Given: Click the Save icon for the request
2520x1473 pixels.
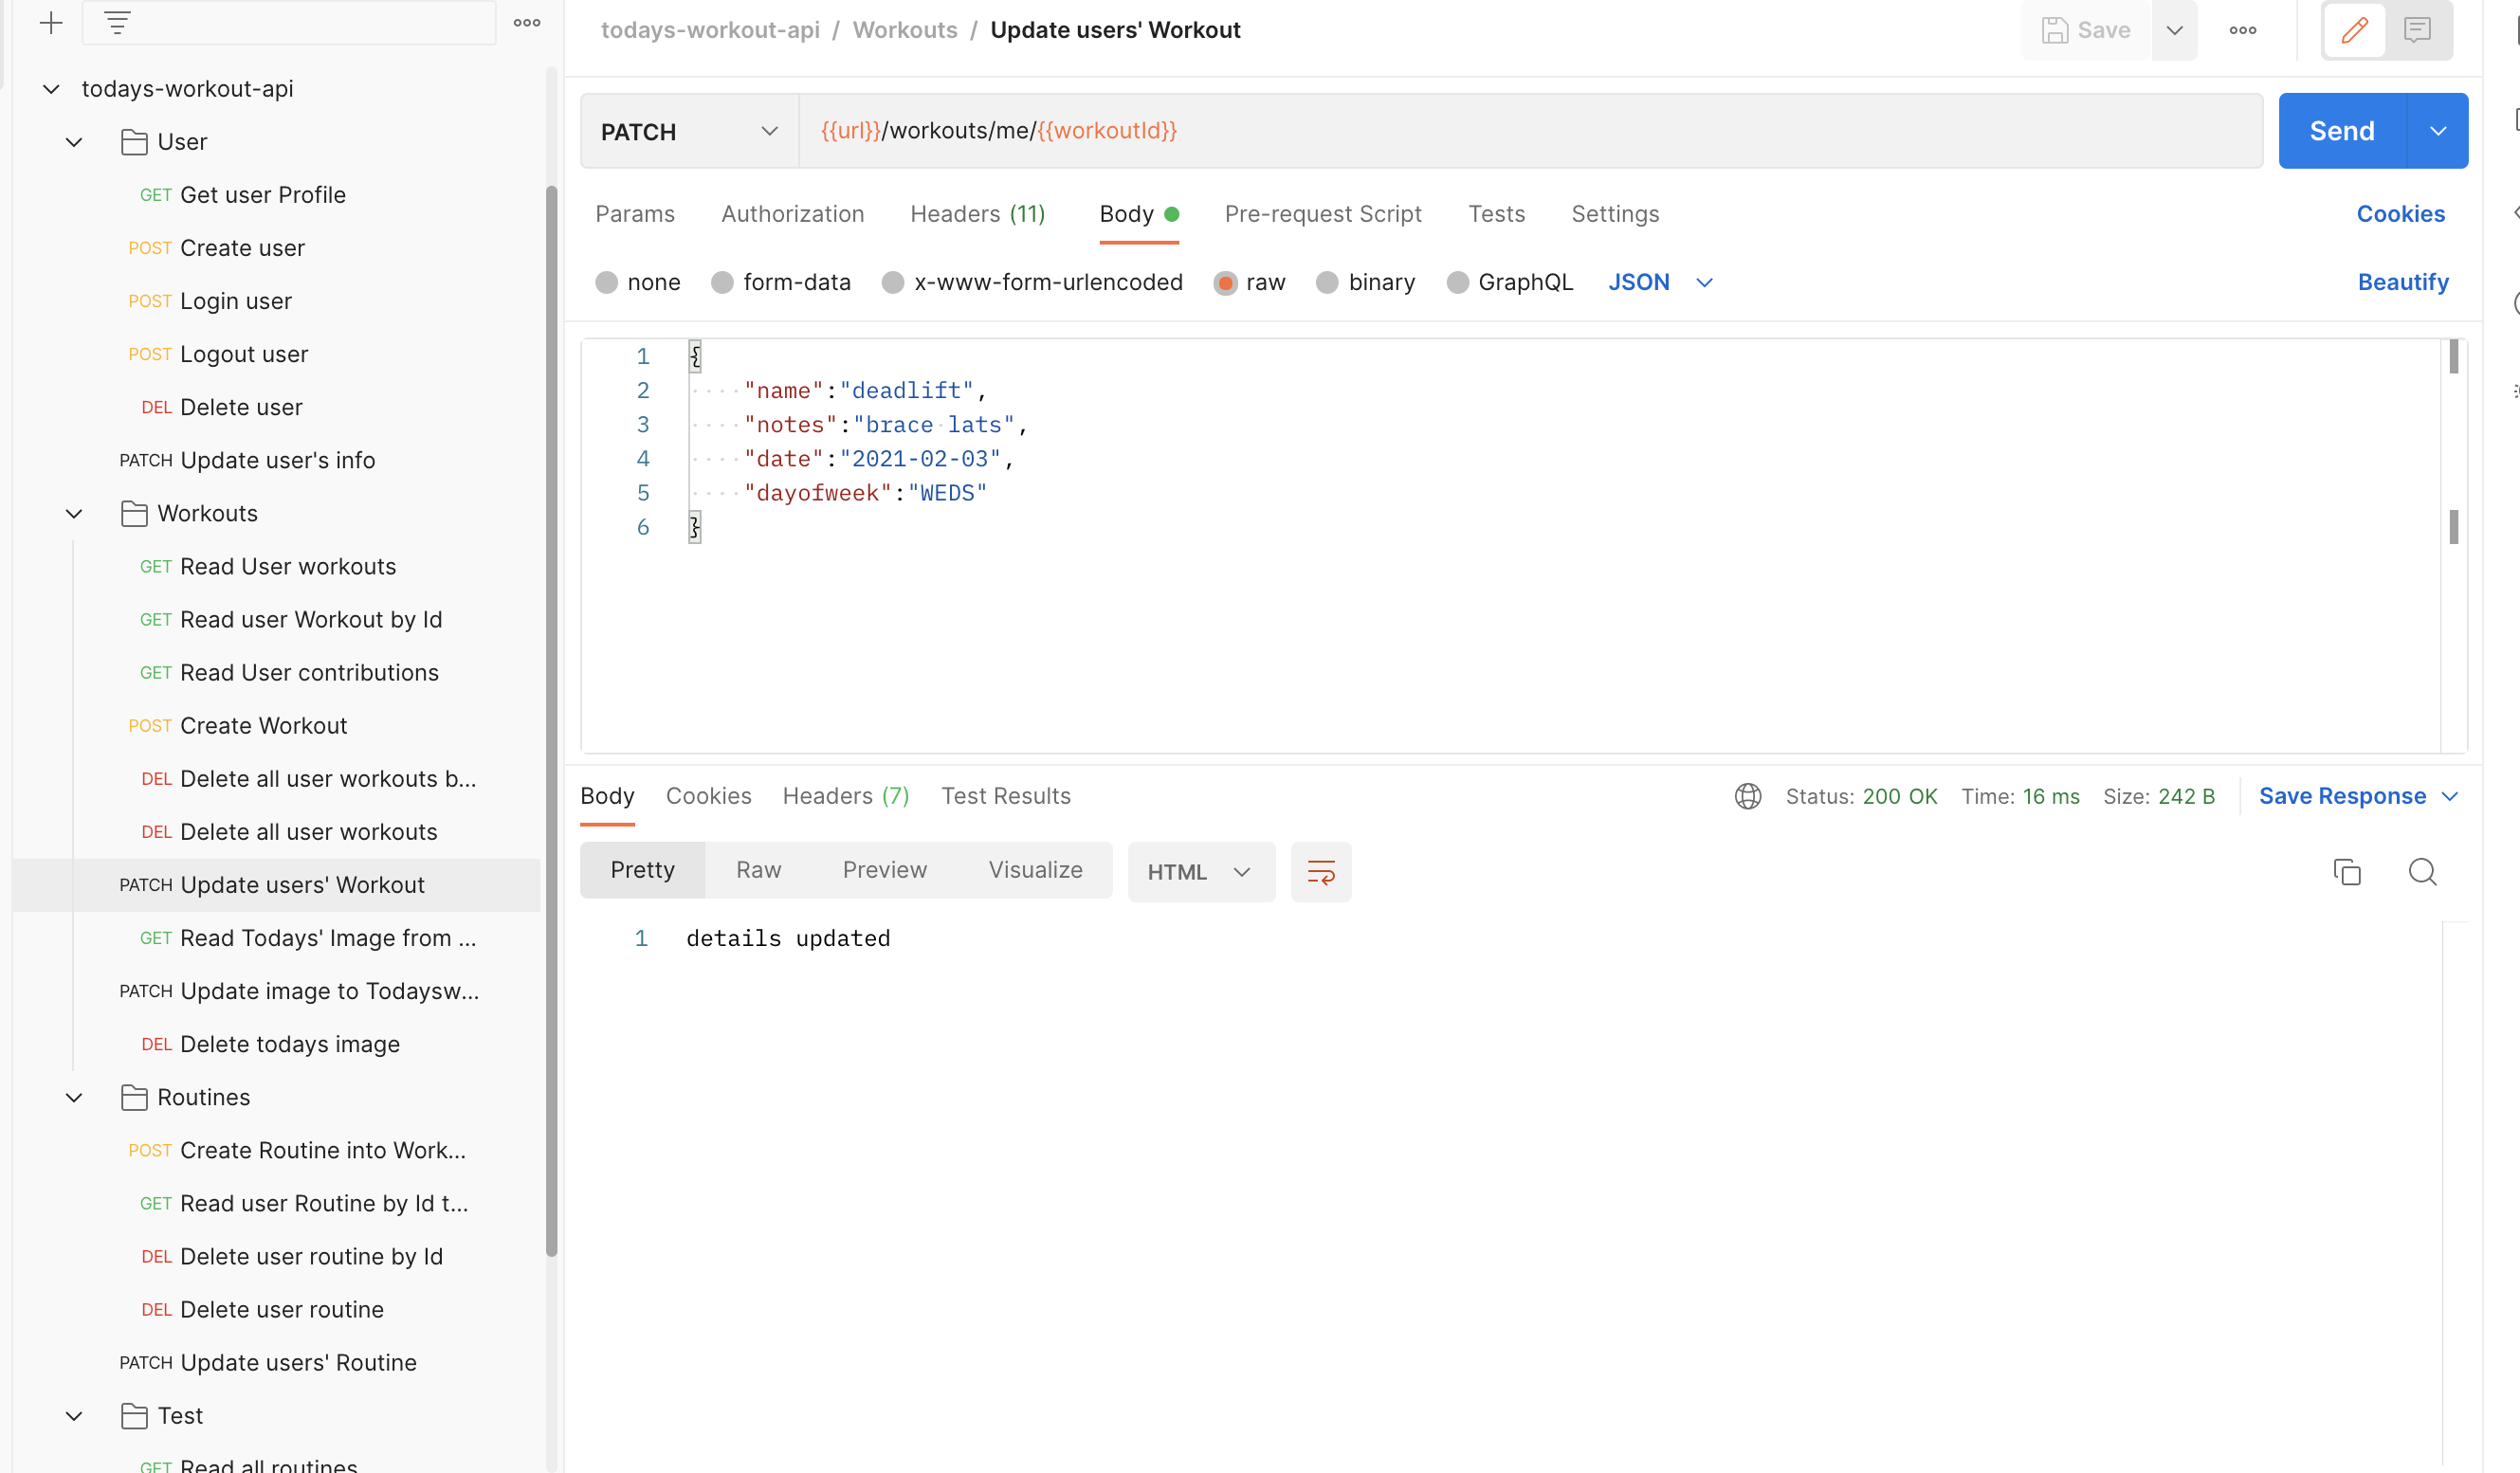Looking at the screenshot, I should point(2056,30).
